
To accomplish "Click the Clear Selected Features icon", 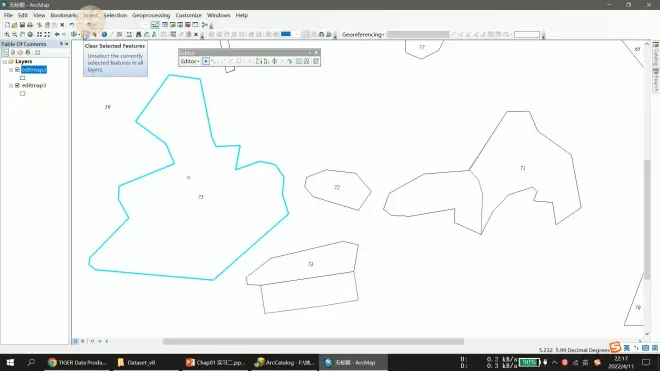I will (x=85, y=35).
